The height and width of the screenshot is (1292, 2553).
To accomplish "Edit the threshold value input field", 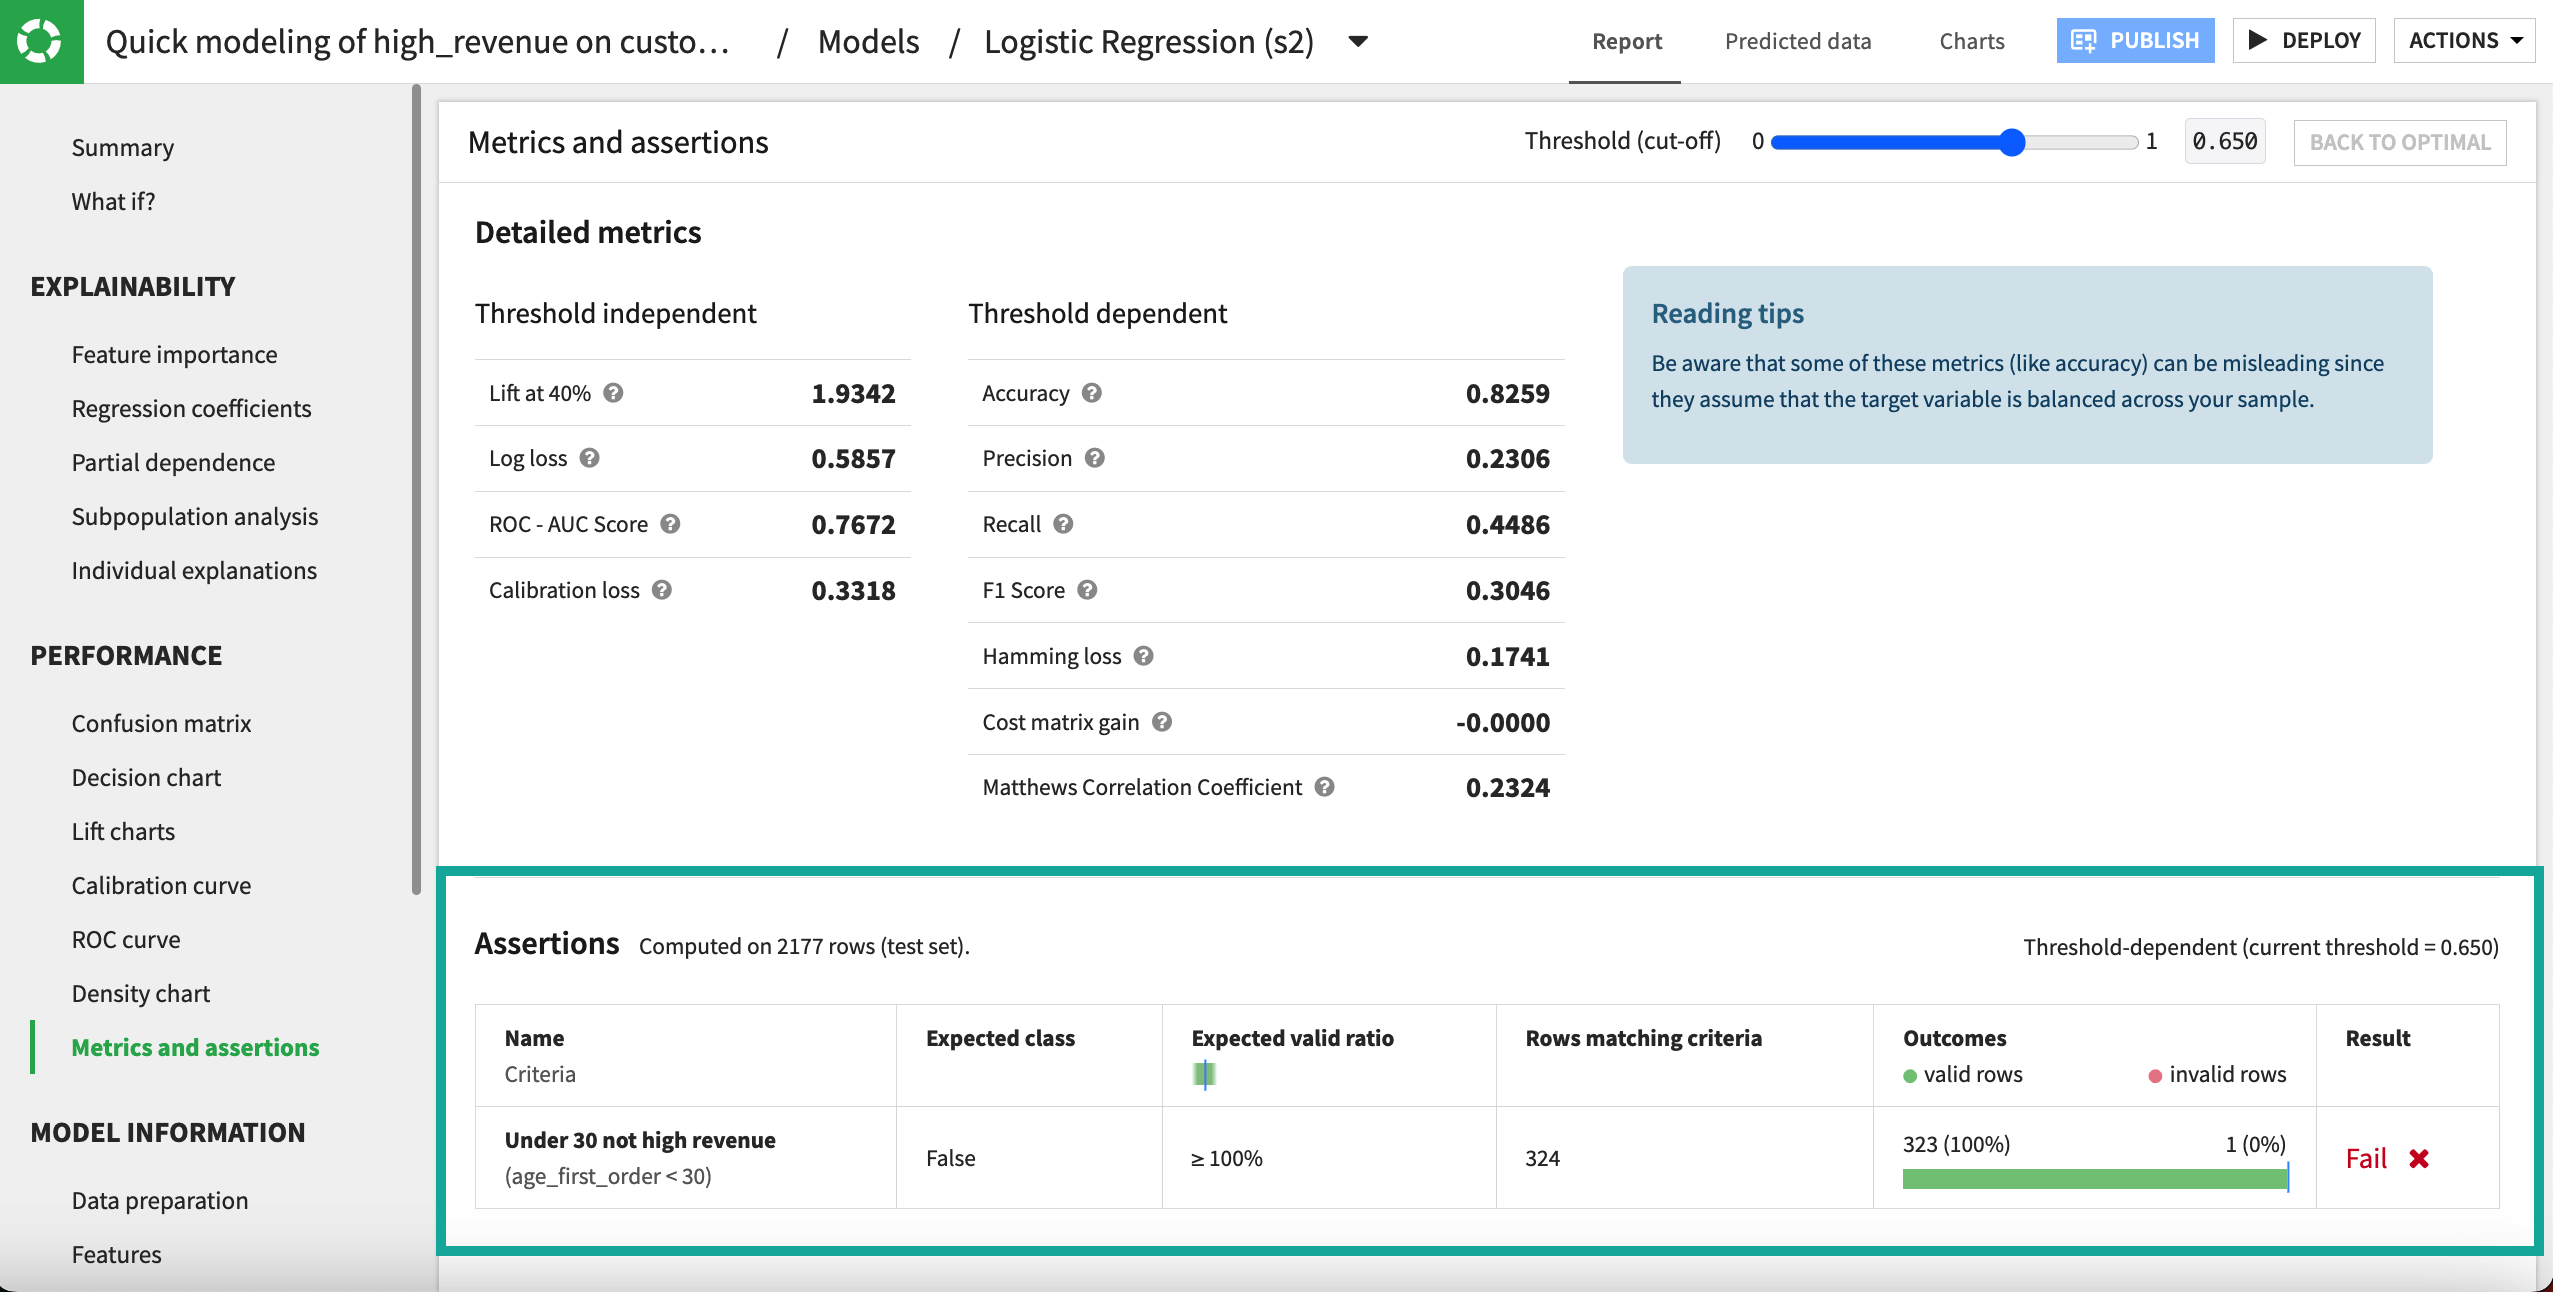I will click(x=2224, y=141).
